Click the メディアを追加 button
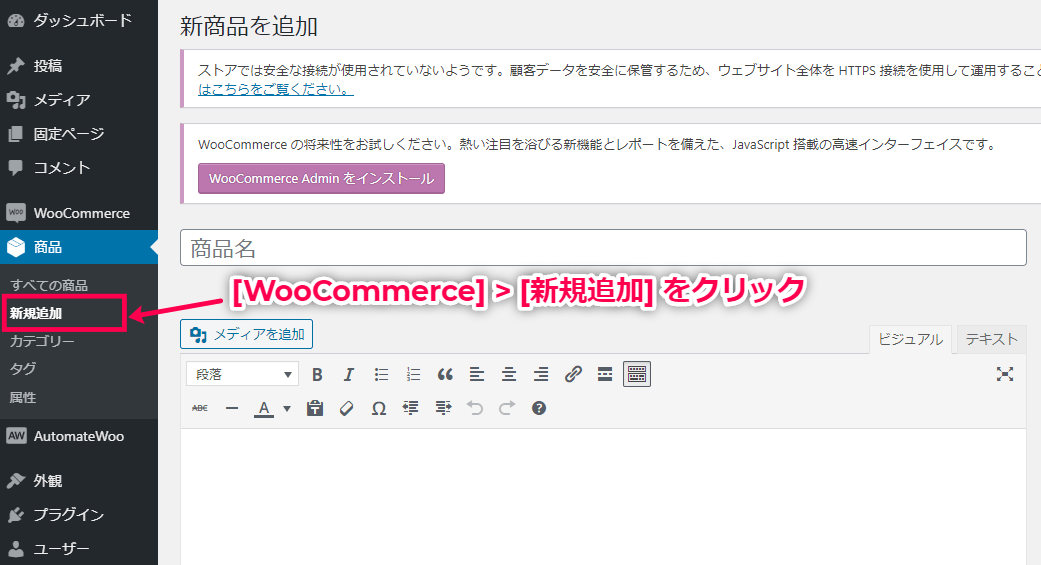This screenshot has height=565, width=1041. click(x=246, y=334)
